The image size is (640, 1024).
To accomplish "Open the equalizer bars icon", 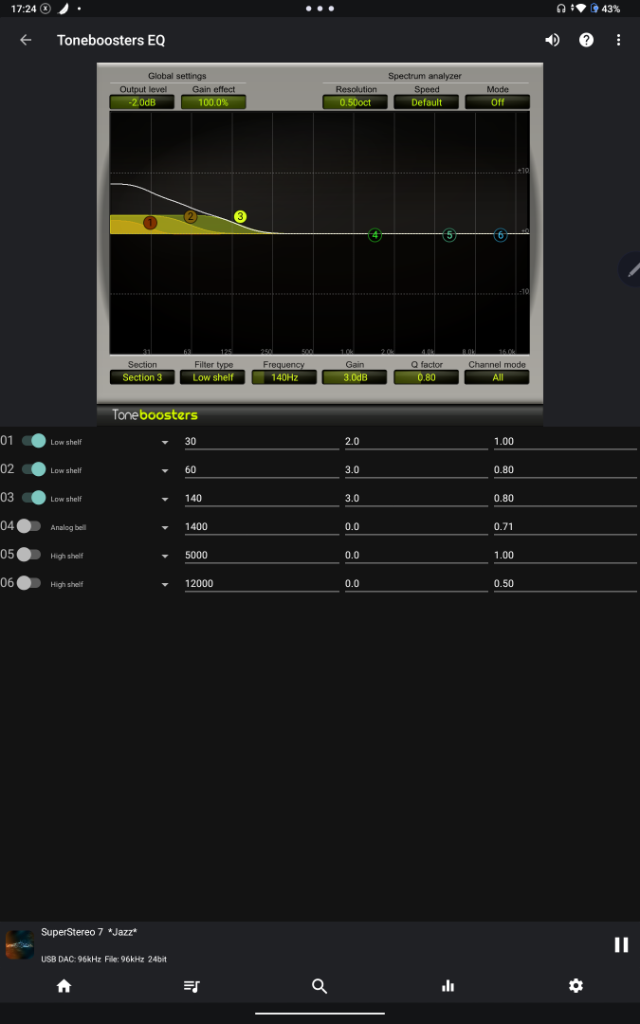I will pos(447,986).
